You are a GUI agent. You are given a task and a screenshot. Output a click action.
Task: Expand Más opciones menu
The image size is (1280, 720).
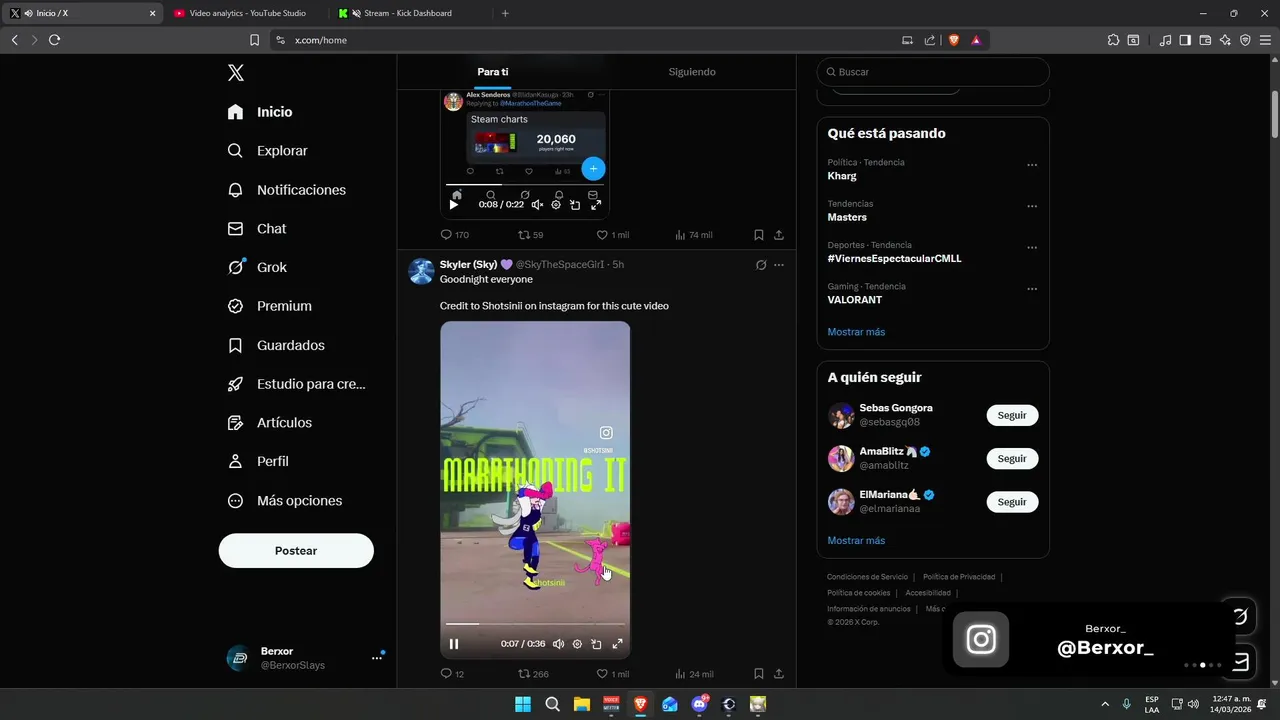285,501
